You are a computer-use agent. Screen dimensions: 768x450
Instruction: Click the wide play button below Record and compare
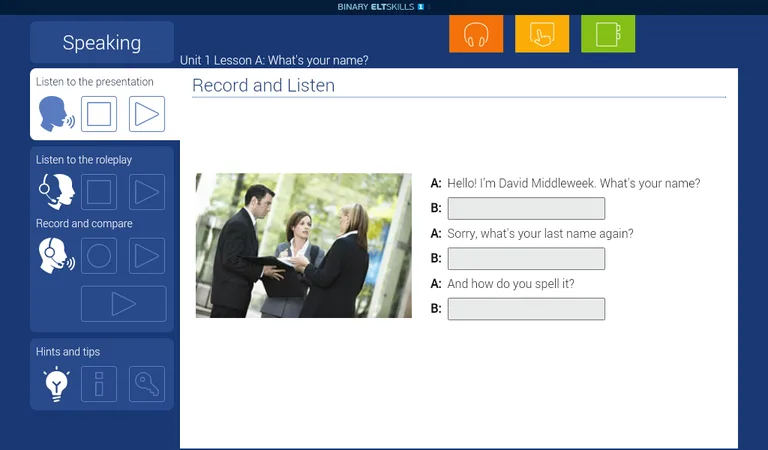(123, 304)
